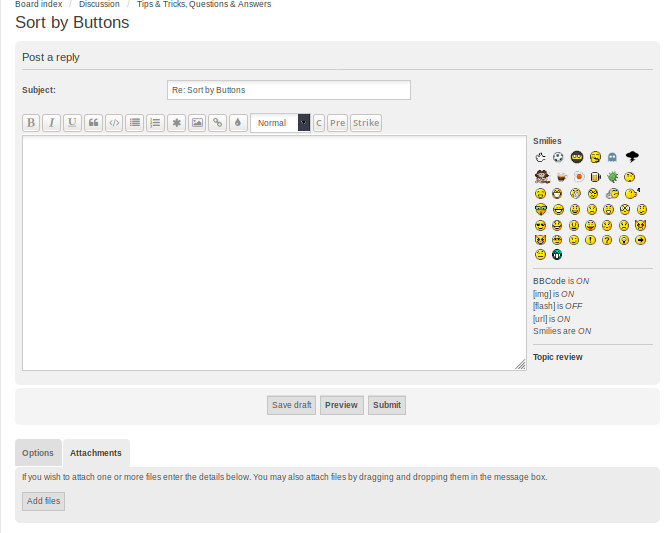Switch to the Options tab

[x=38, y=453]
